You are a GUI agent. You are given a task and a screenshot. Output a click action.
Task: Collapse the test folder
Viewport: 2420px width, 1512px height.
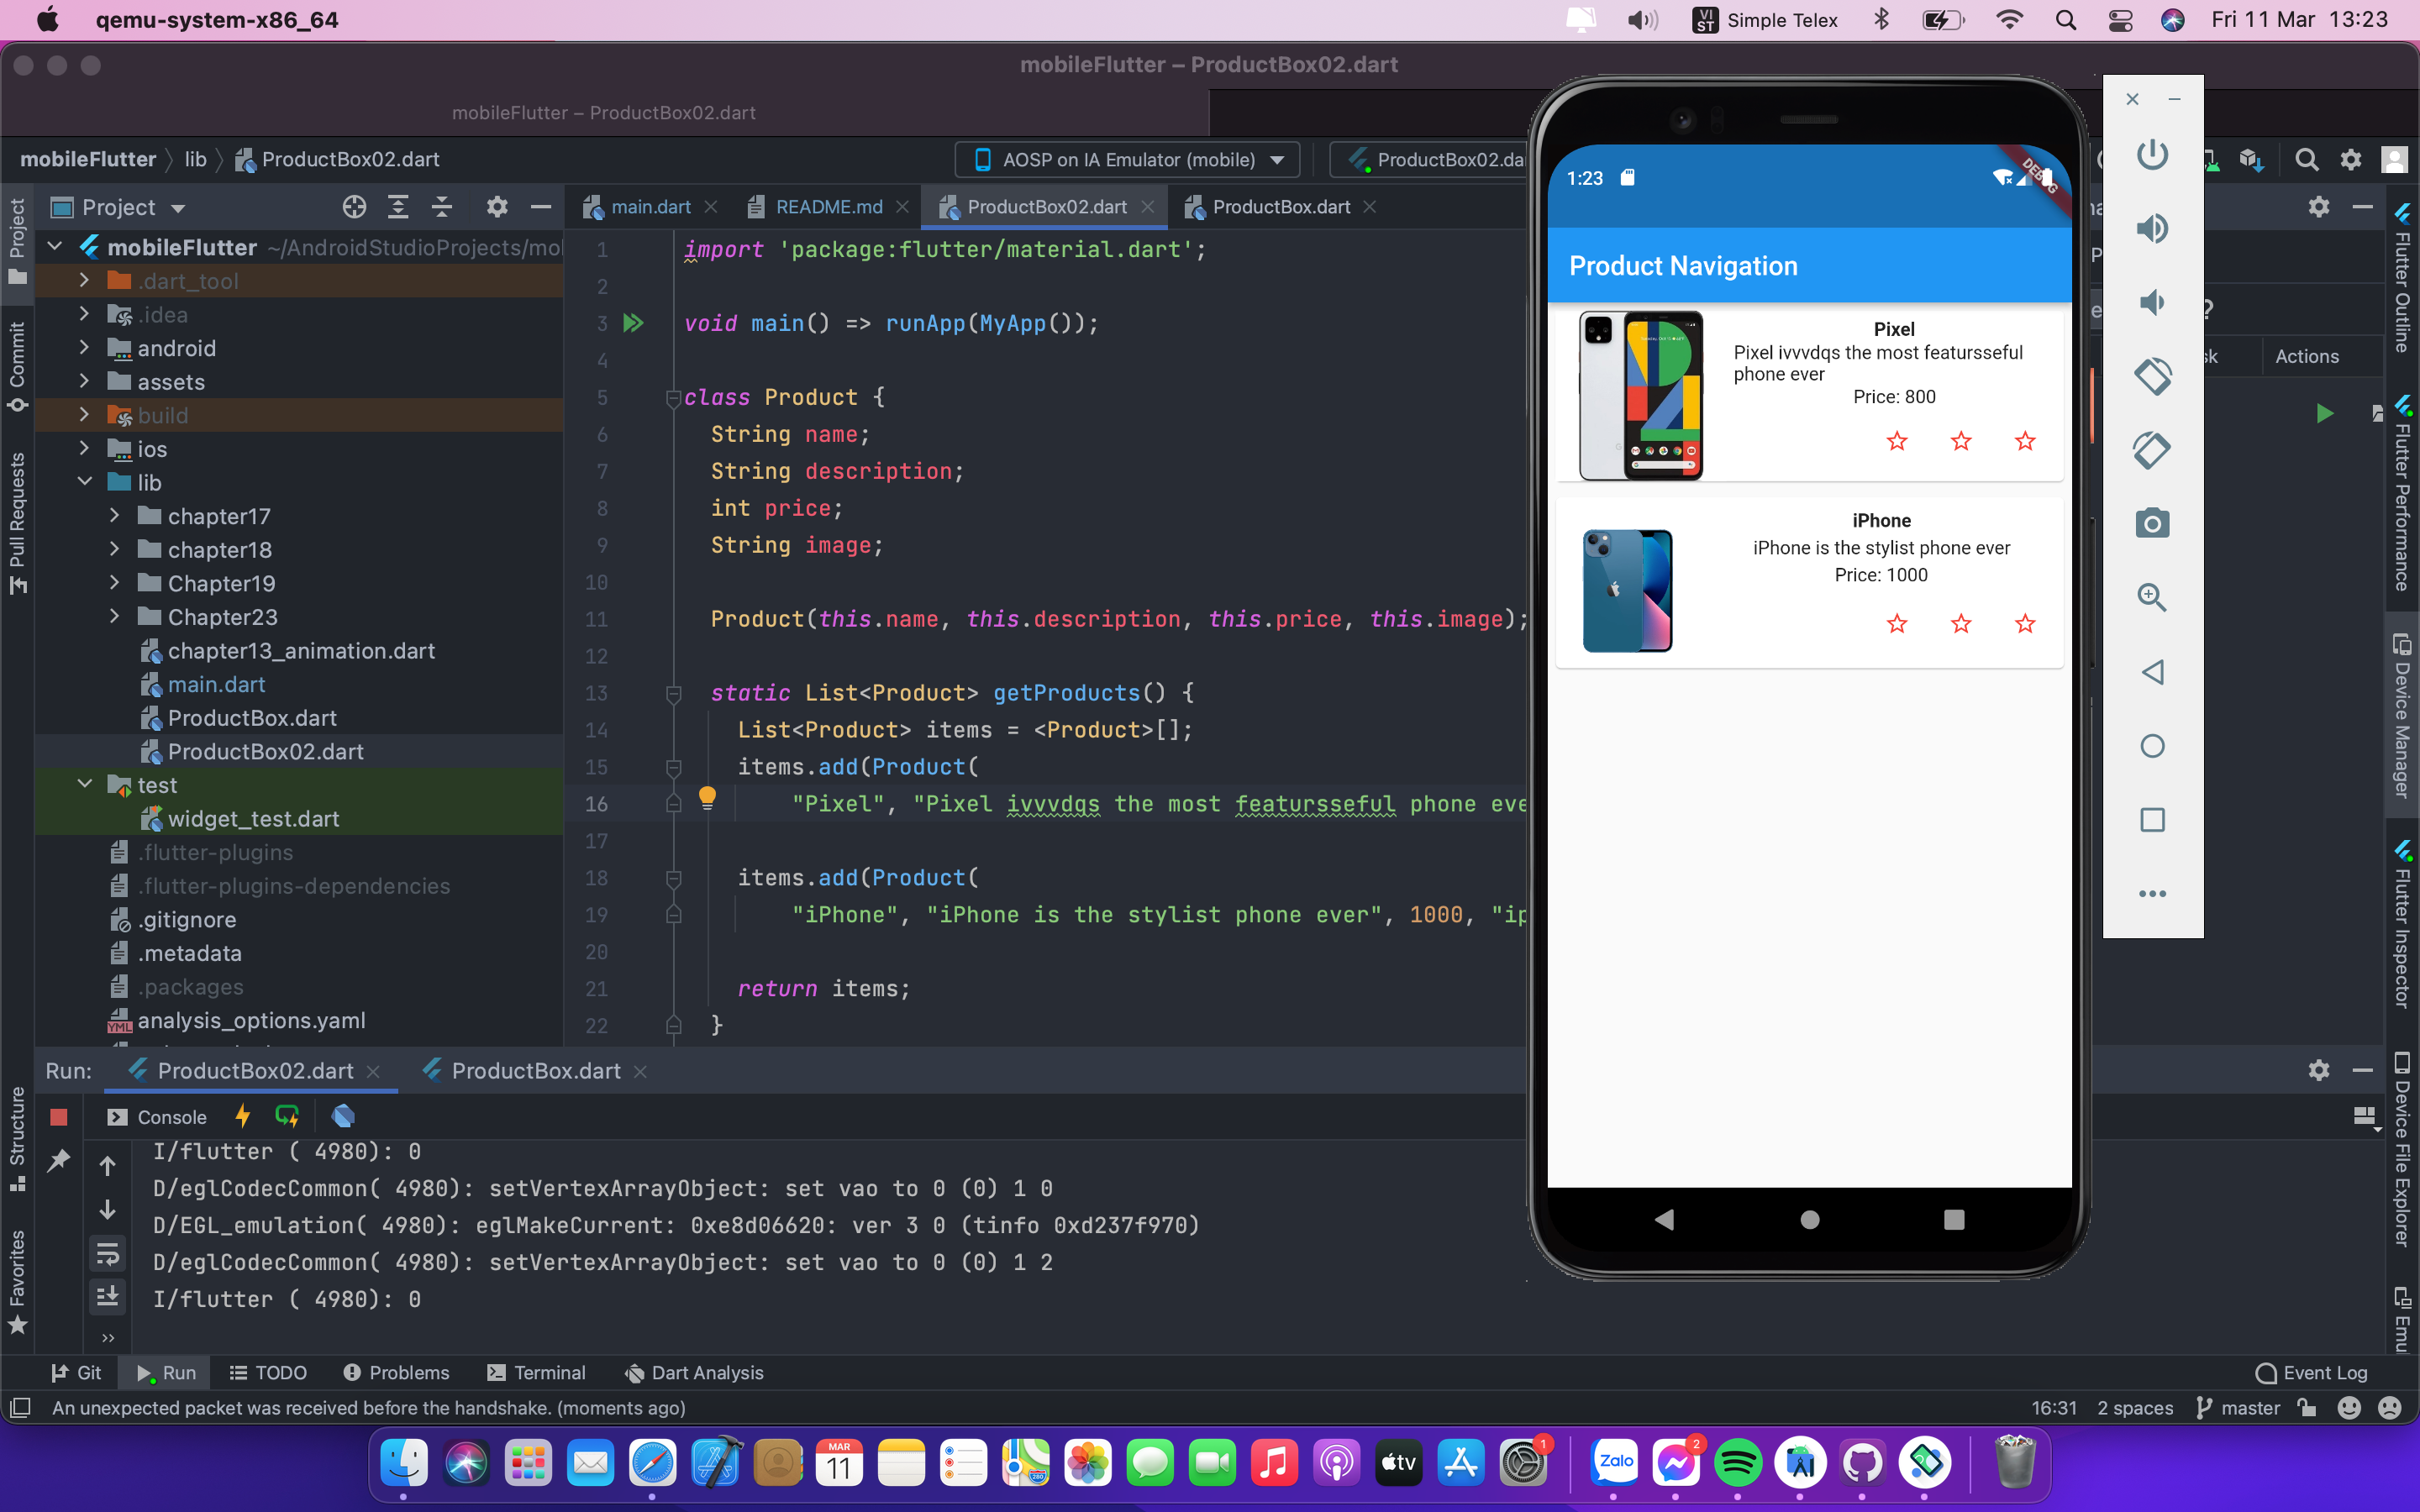click(x=85, y=785)
